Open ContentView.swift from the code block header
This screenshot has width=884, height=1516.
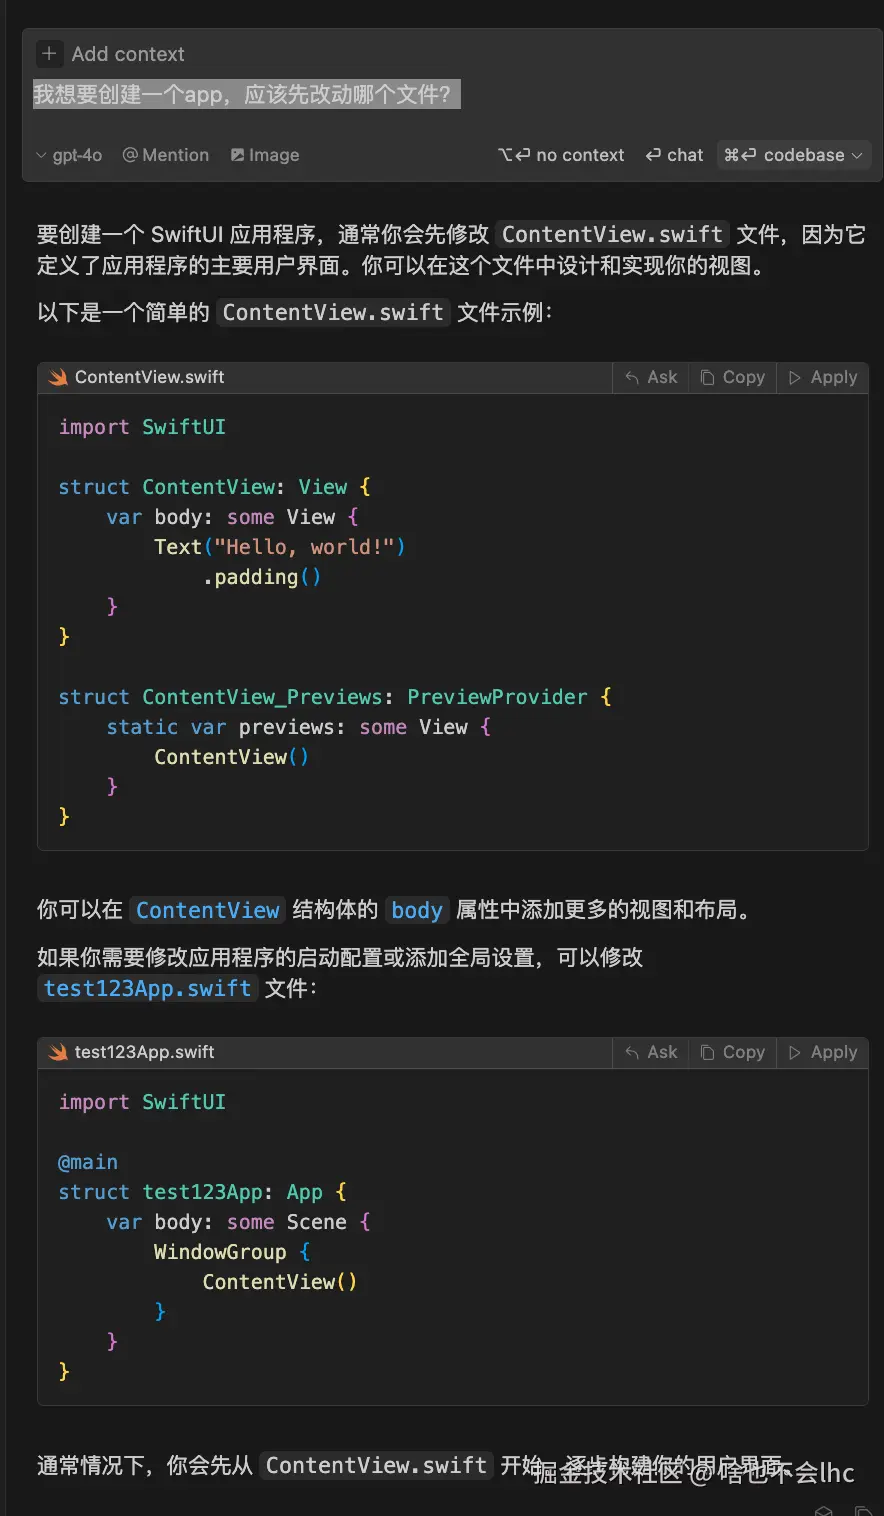[149, 377]
